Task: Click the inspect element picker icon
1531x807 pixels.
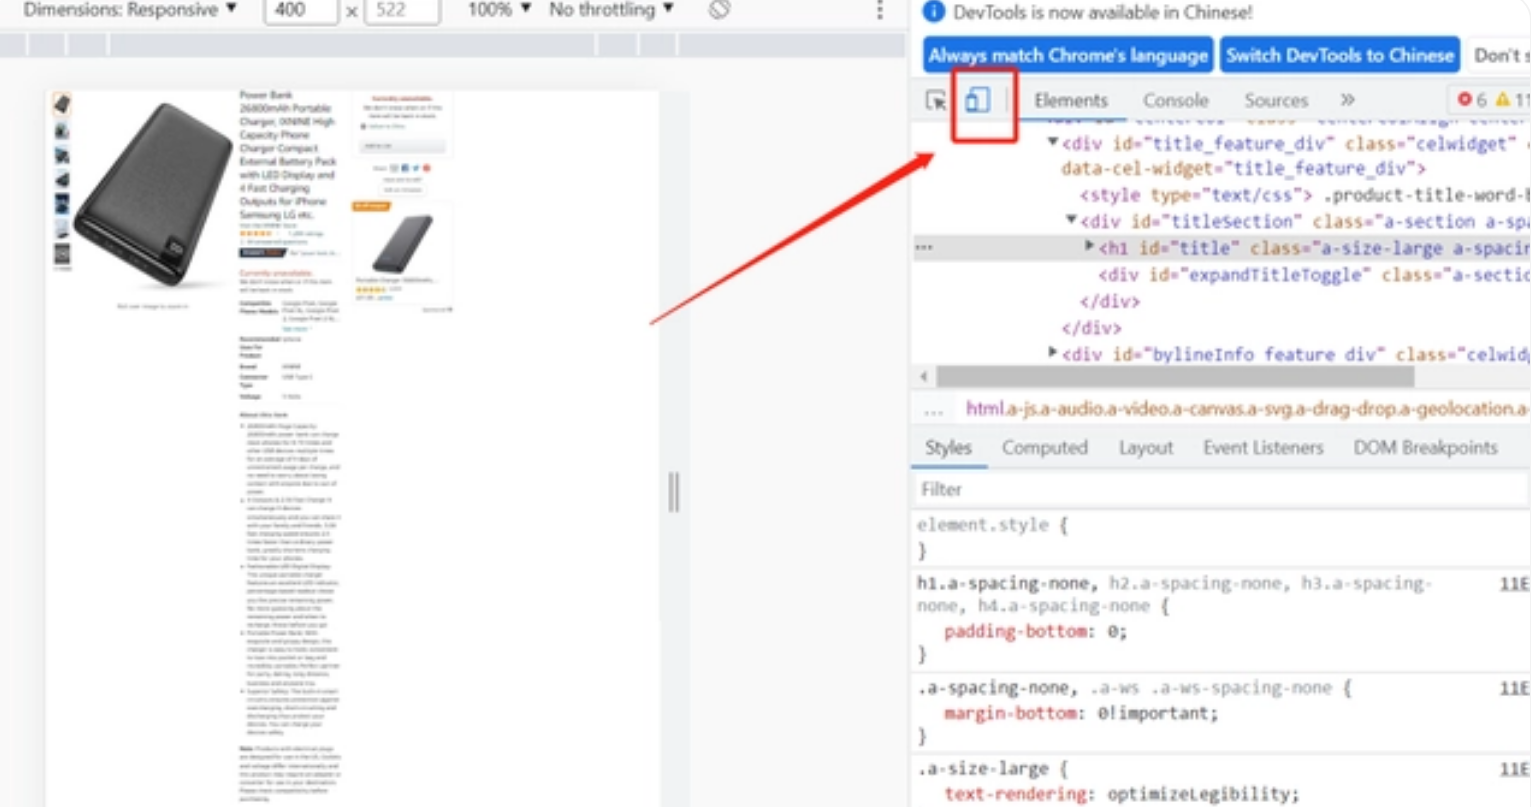Action: click(936, 101)
